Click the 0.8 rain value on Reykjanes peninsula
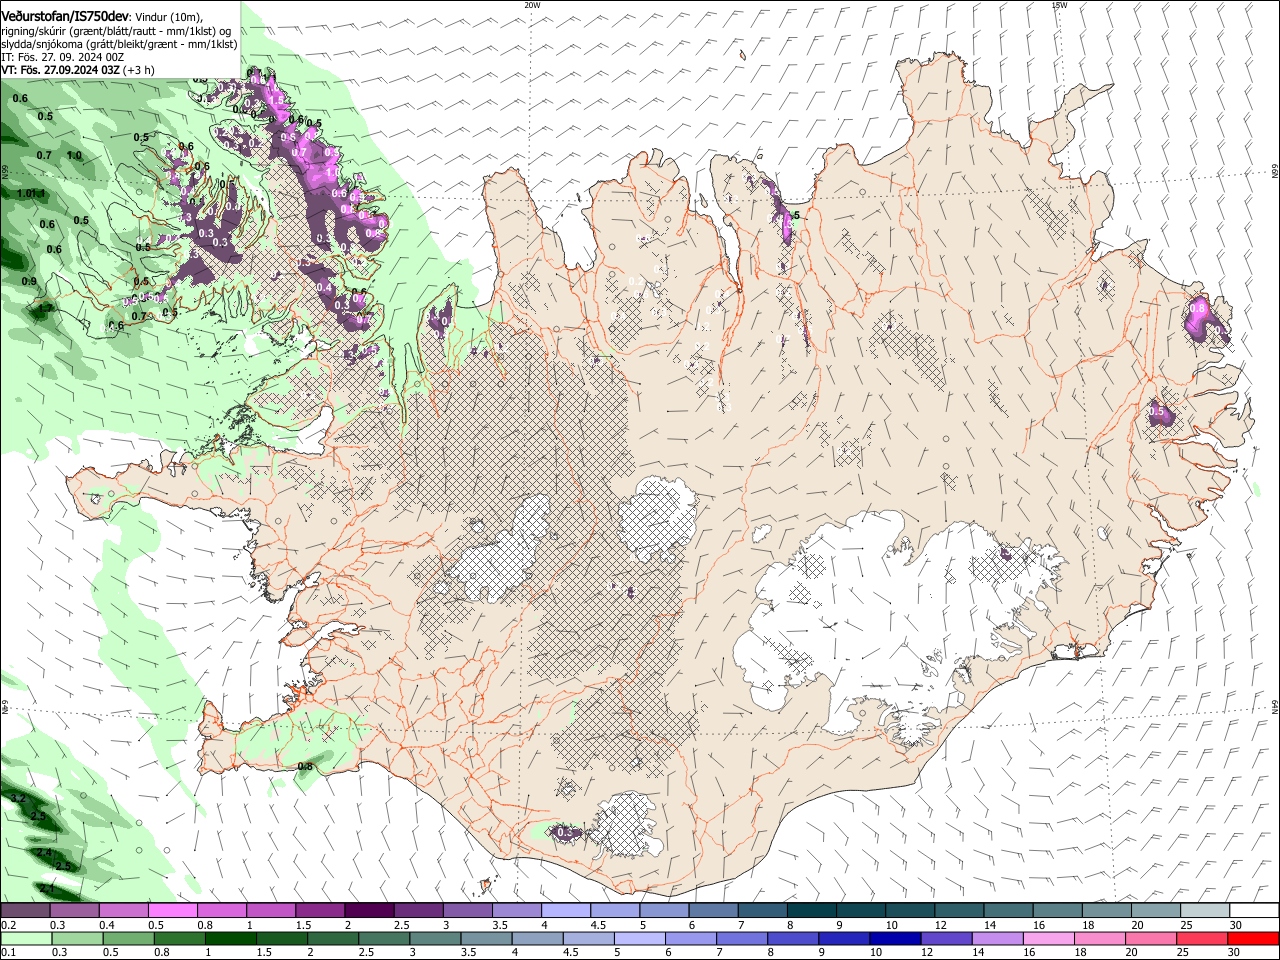 (x=306, y=767)
